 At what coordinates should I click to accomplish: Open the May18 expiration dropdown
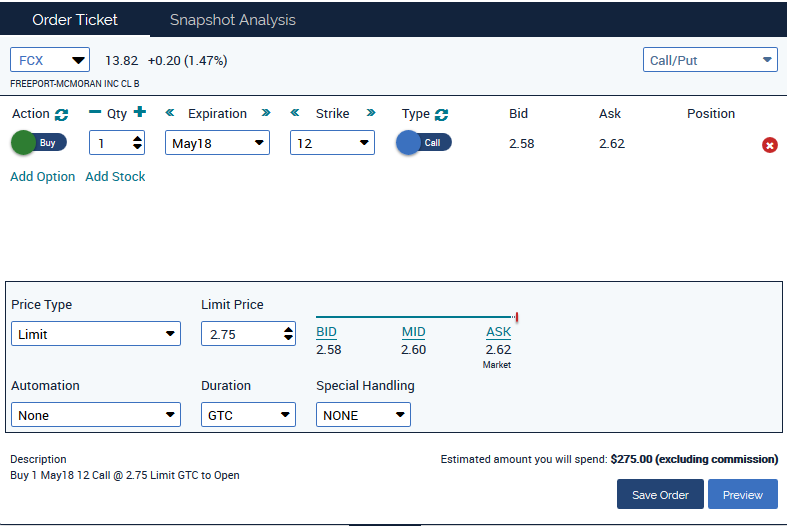[x=217, y=143]
